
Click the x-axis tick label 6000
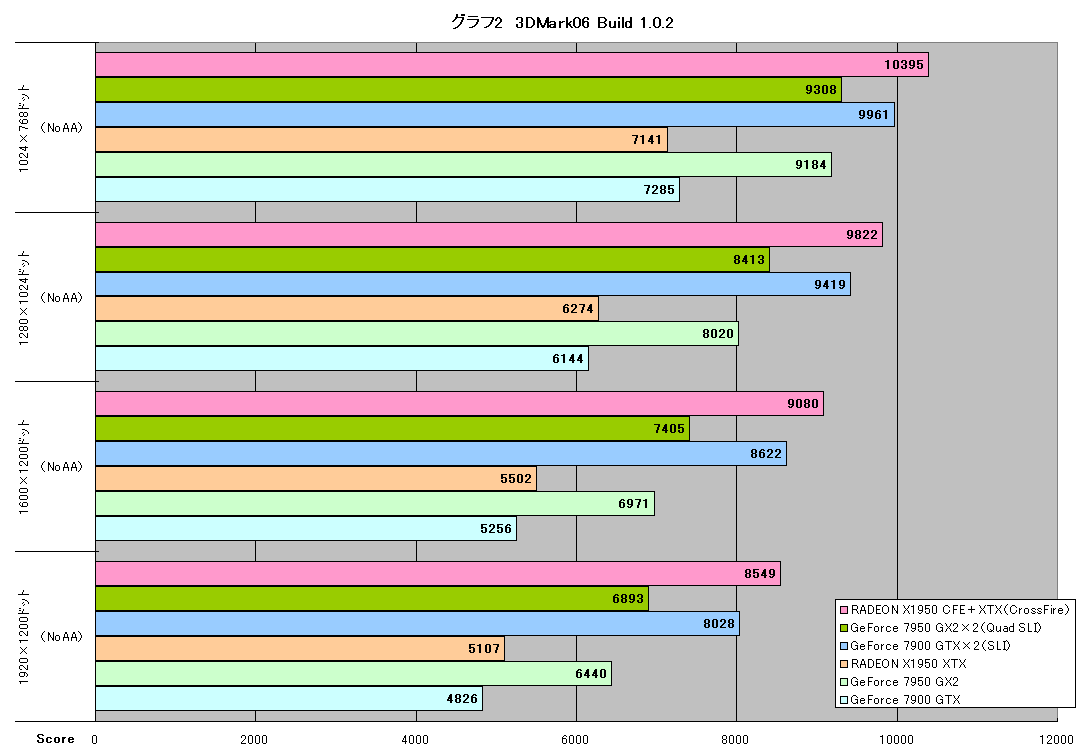[574, 740]
